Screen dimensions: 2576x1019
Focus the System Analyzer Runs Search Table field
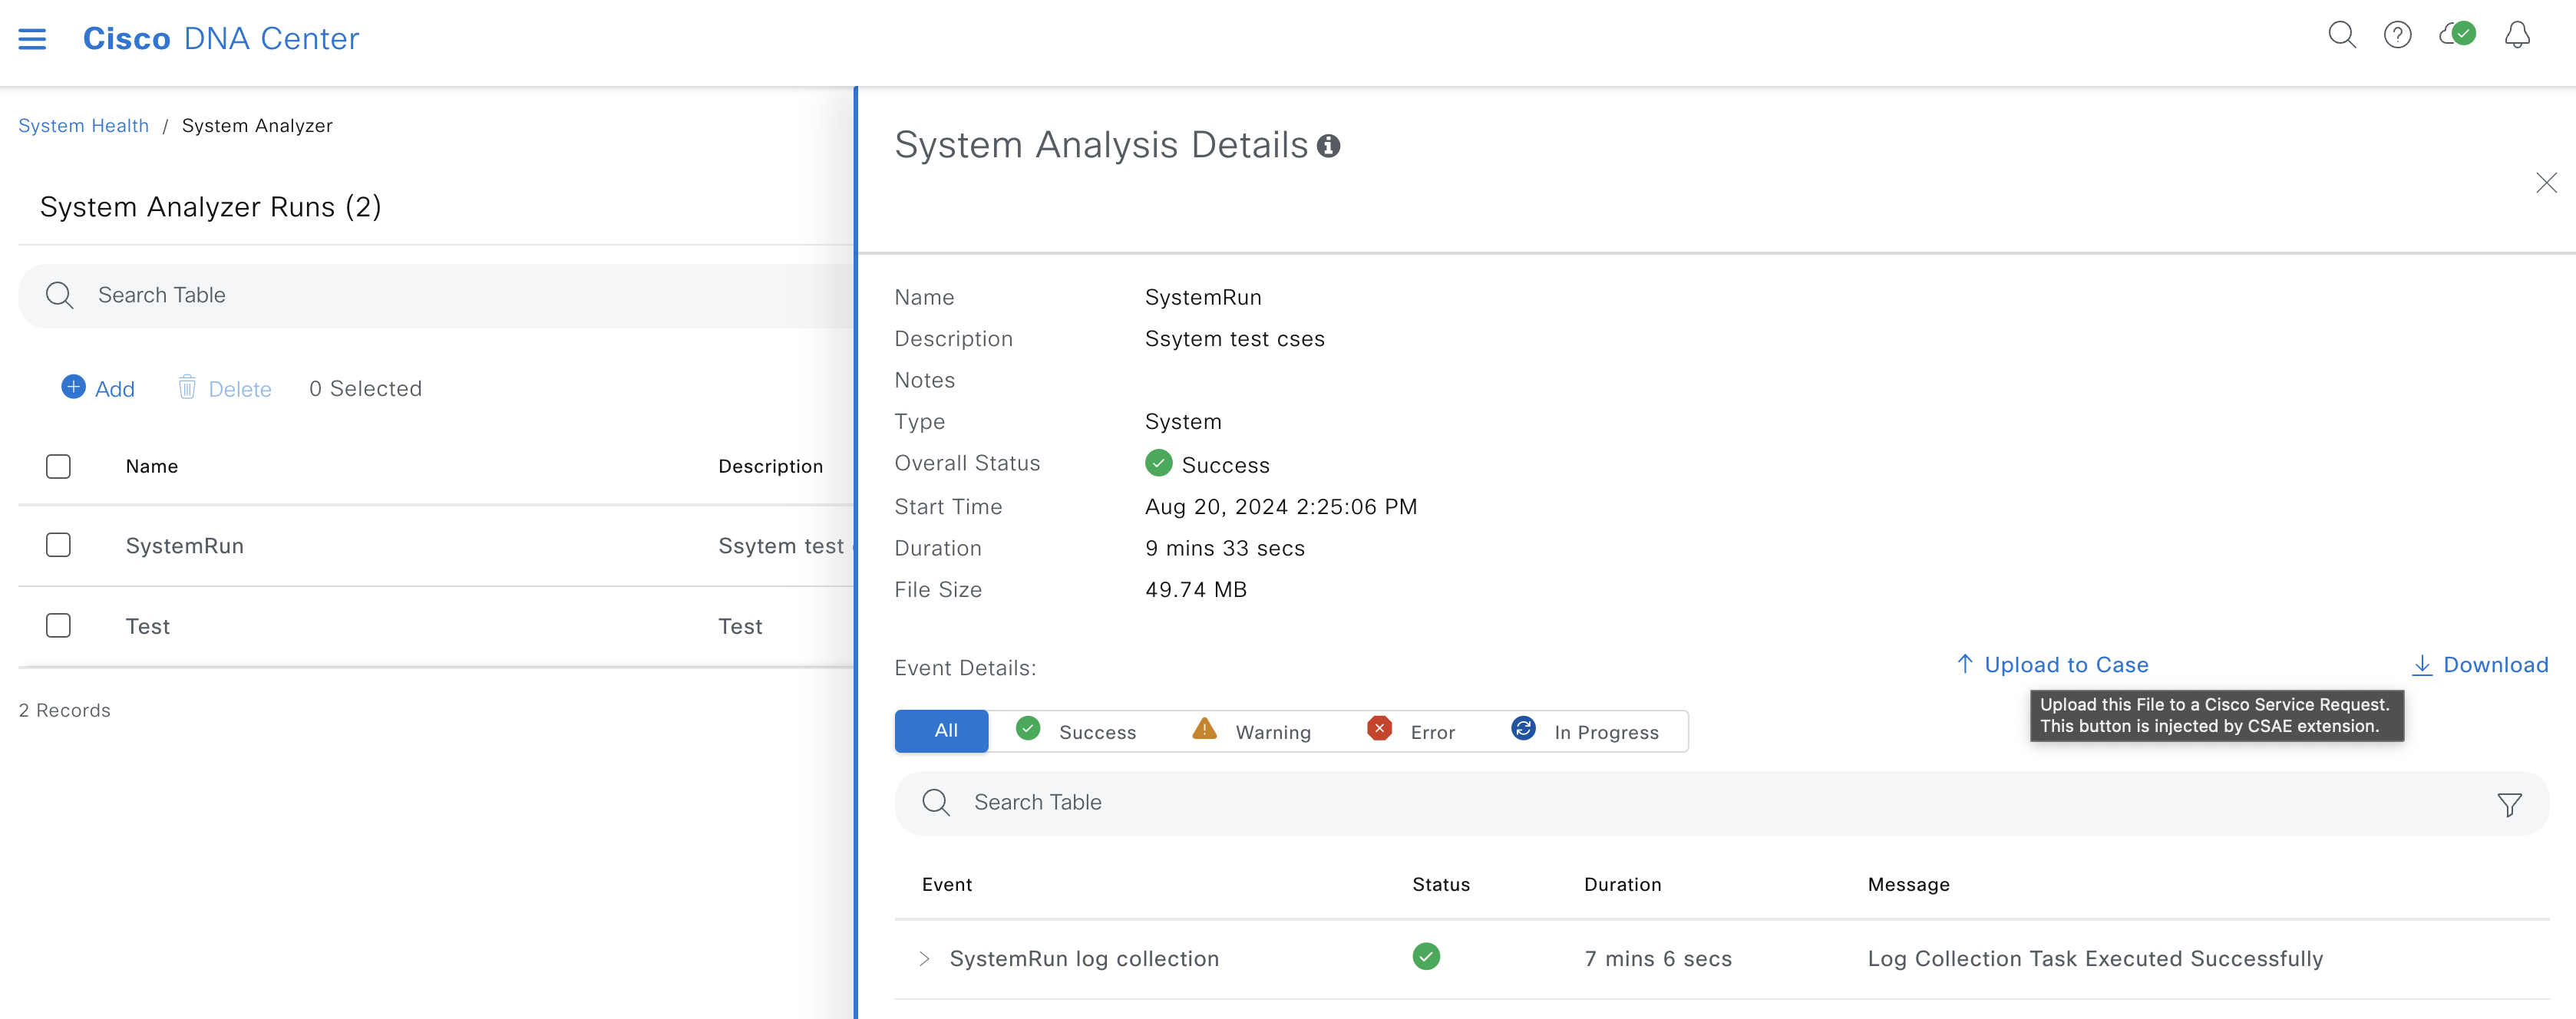(x=436, y=296)
